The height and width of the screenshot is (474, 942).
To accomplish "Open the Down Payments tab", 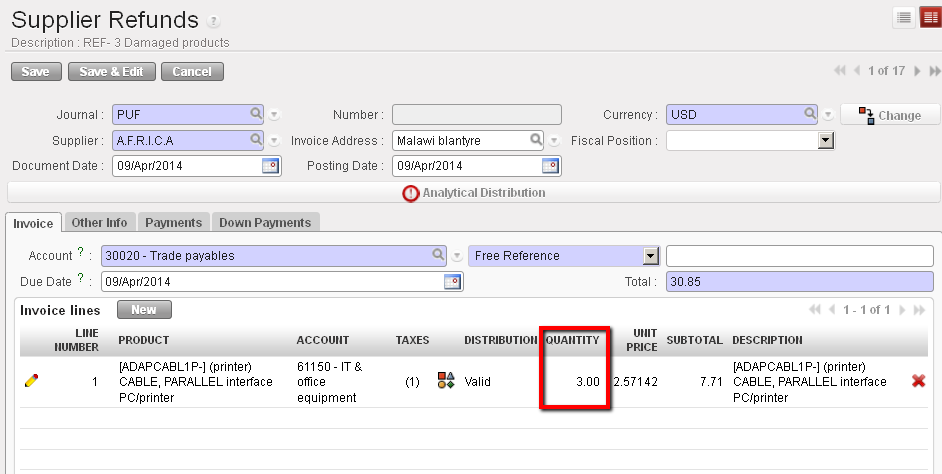I will click(x=265, y=223).
